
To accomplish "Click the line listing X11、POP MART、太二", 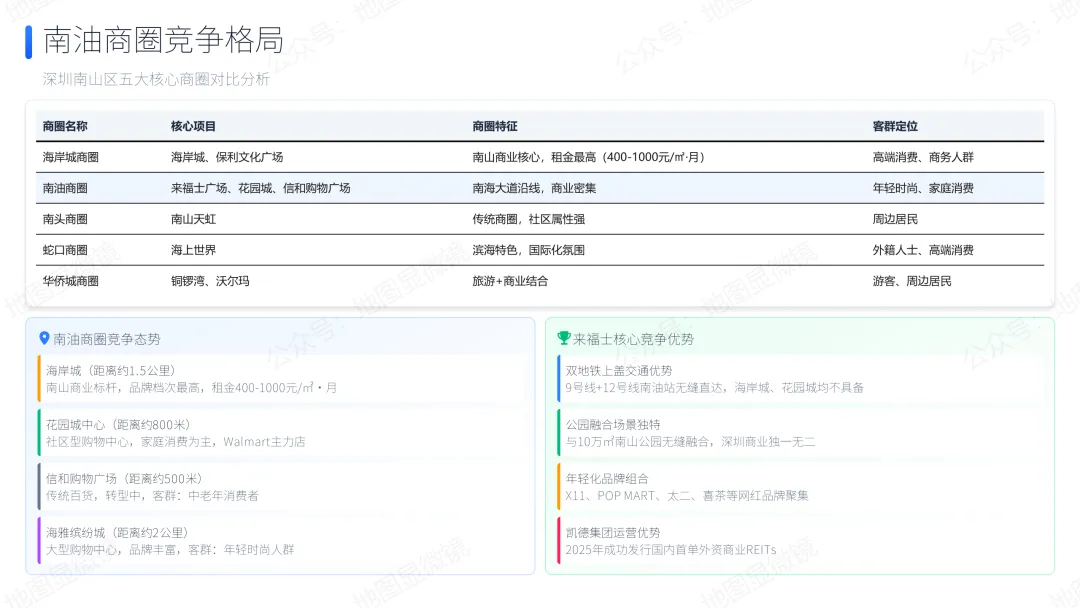I will tap(687, 496).
